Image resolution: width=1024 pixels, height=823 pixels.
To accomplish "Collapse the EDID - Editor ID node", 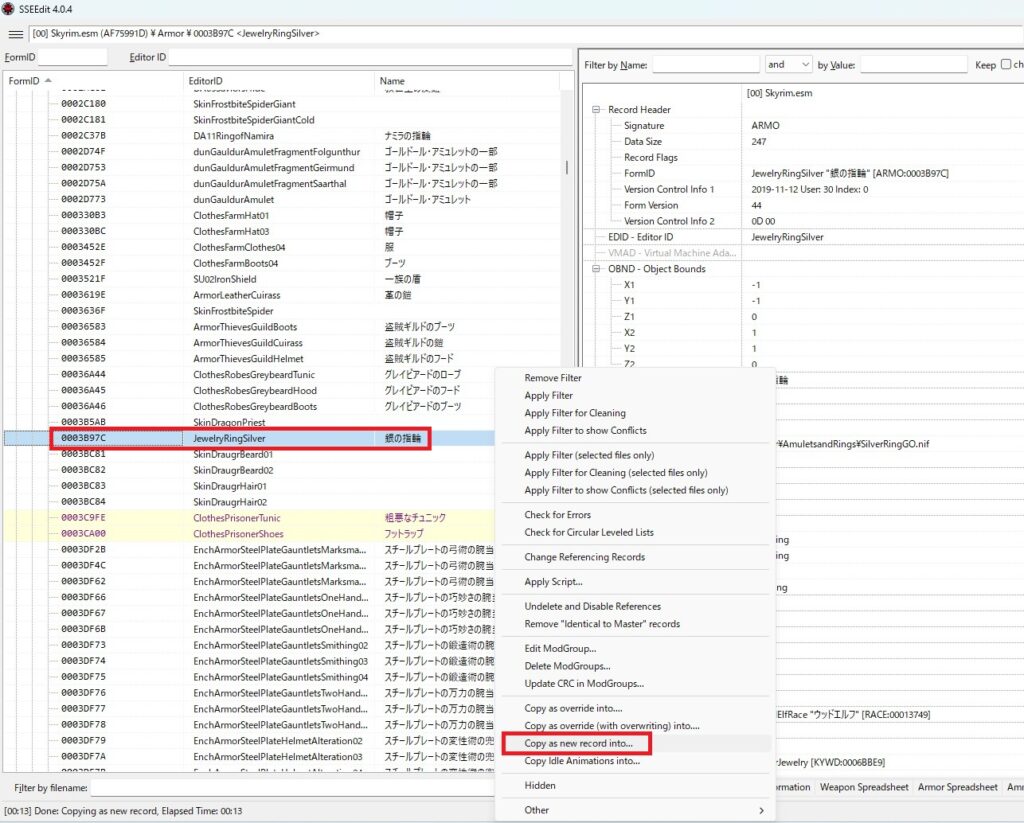I will [597, 237].
